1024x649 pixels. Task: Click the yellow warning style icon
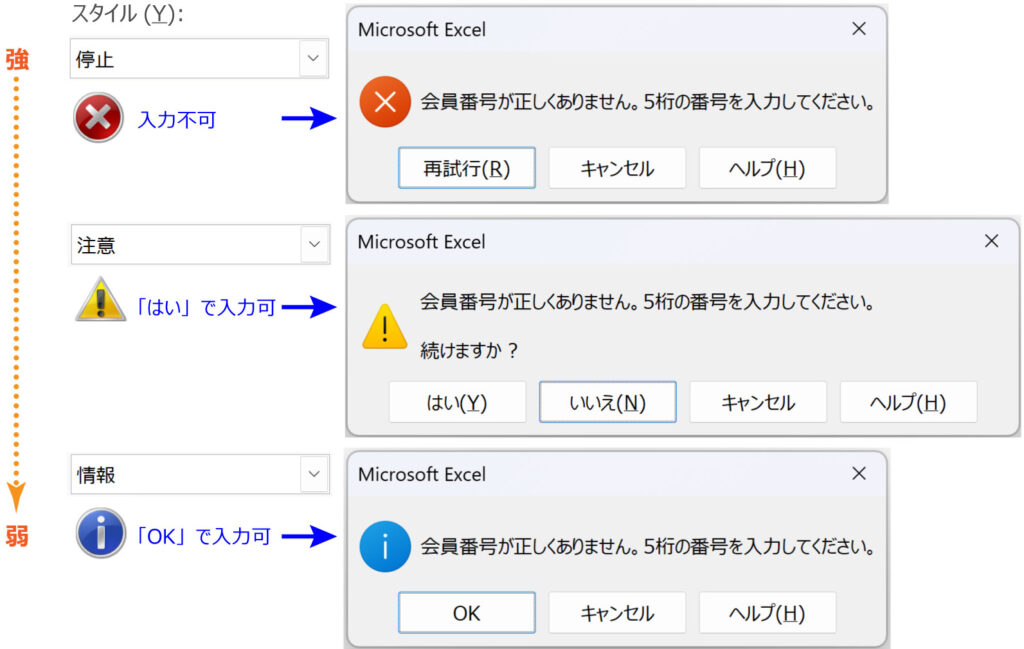pyautogui.click(x=100, y=300)
